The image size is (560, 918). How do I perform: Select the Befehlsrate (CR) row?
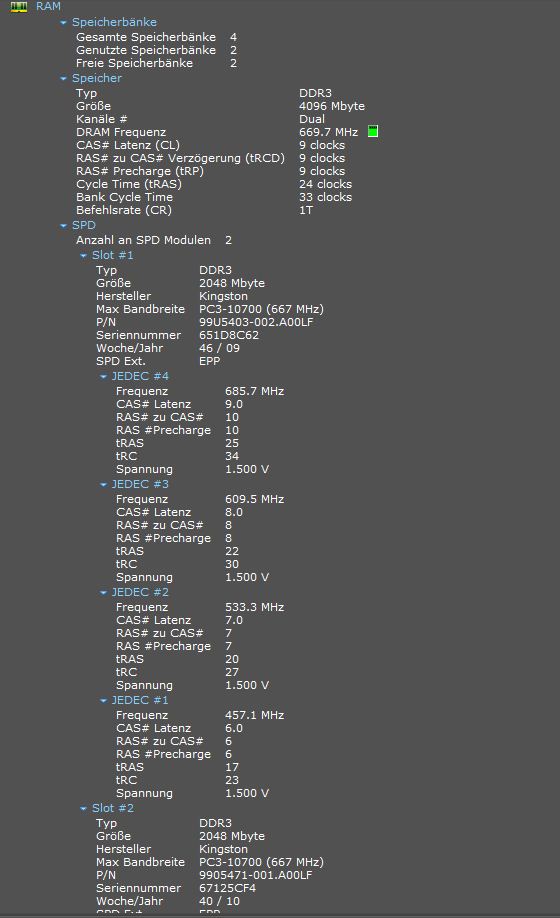click(x=195, y=210)
